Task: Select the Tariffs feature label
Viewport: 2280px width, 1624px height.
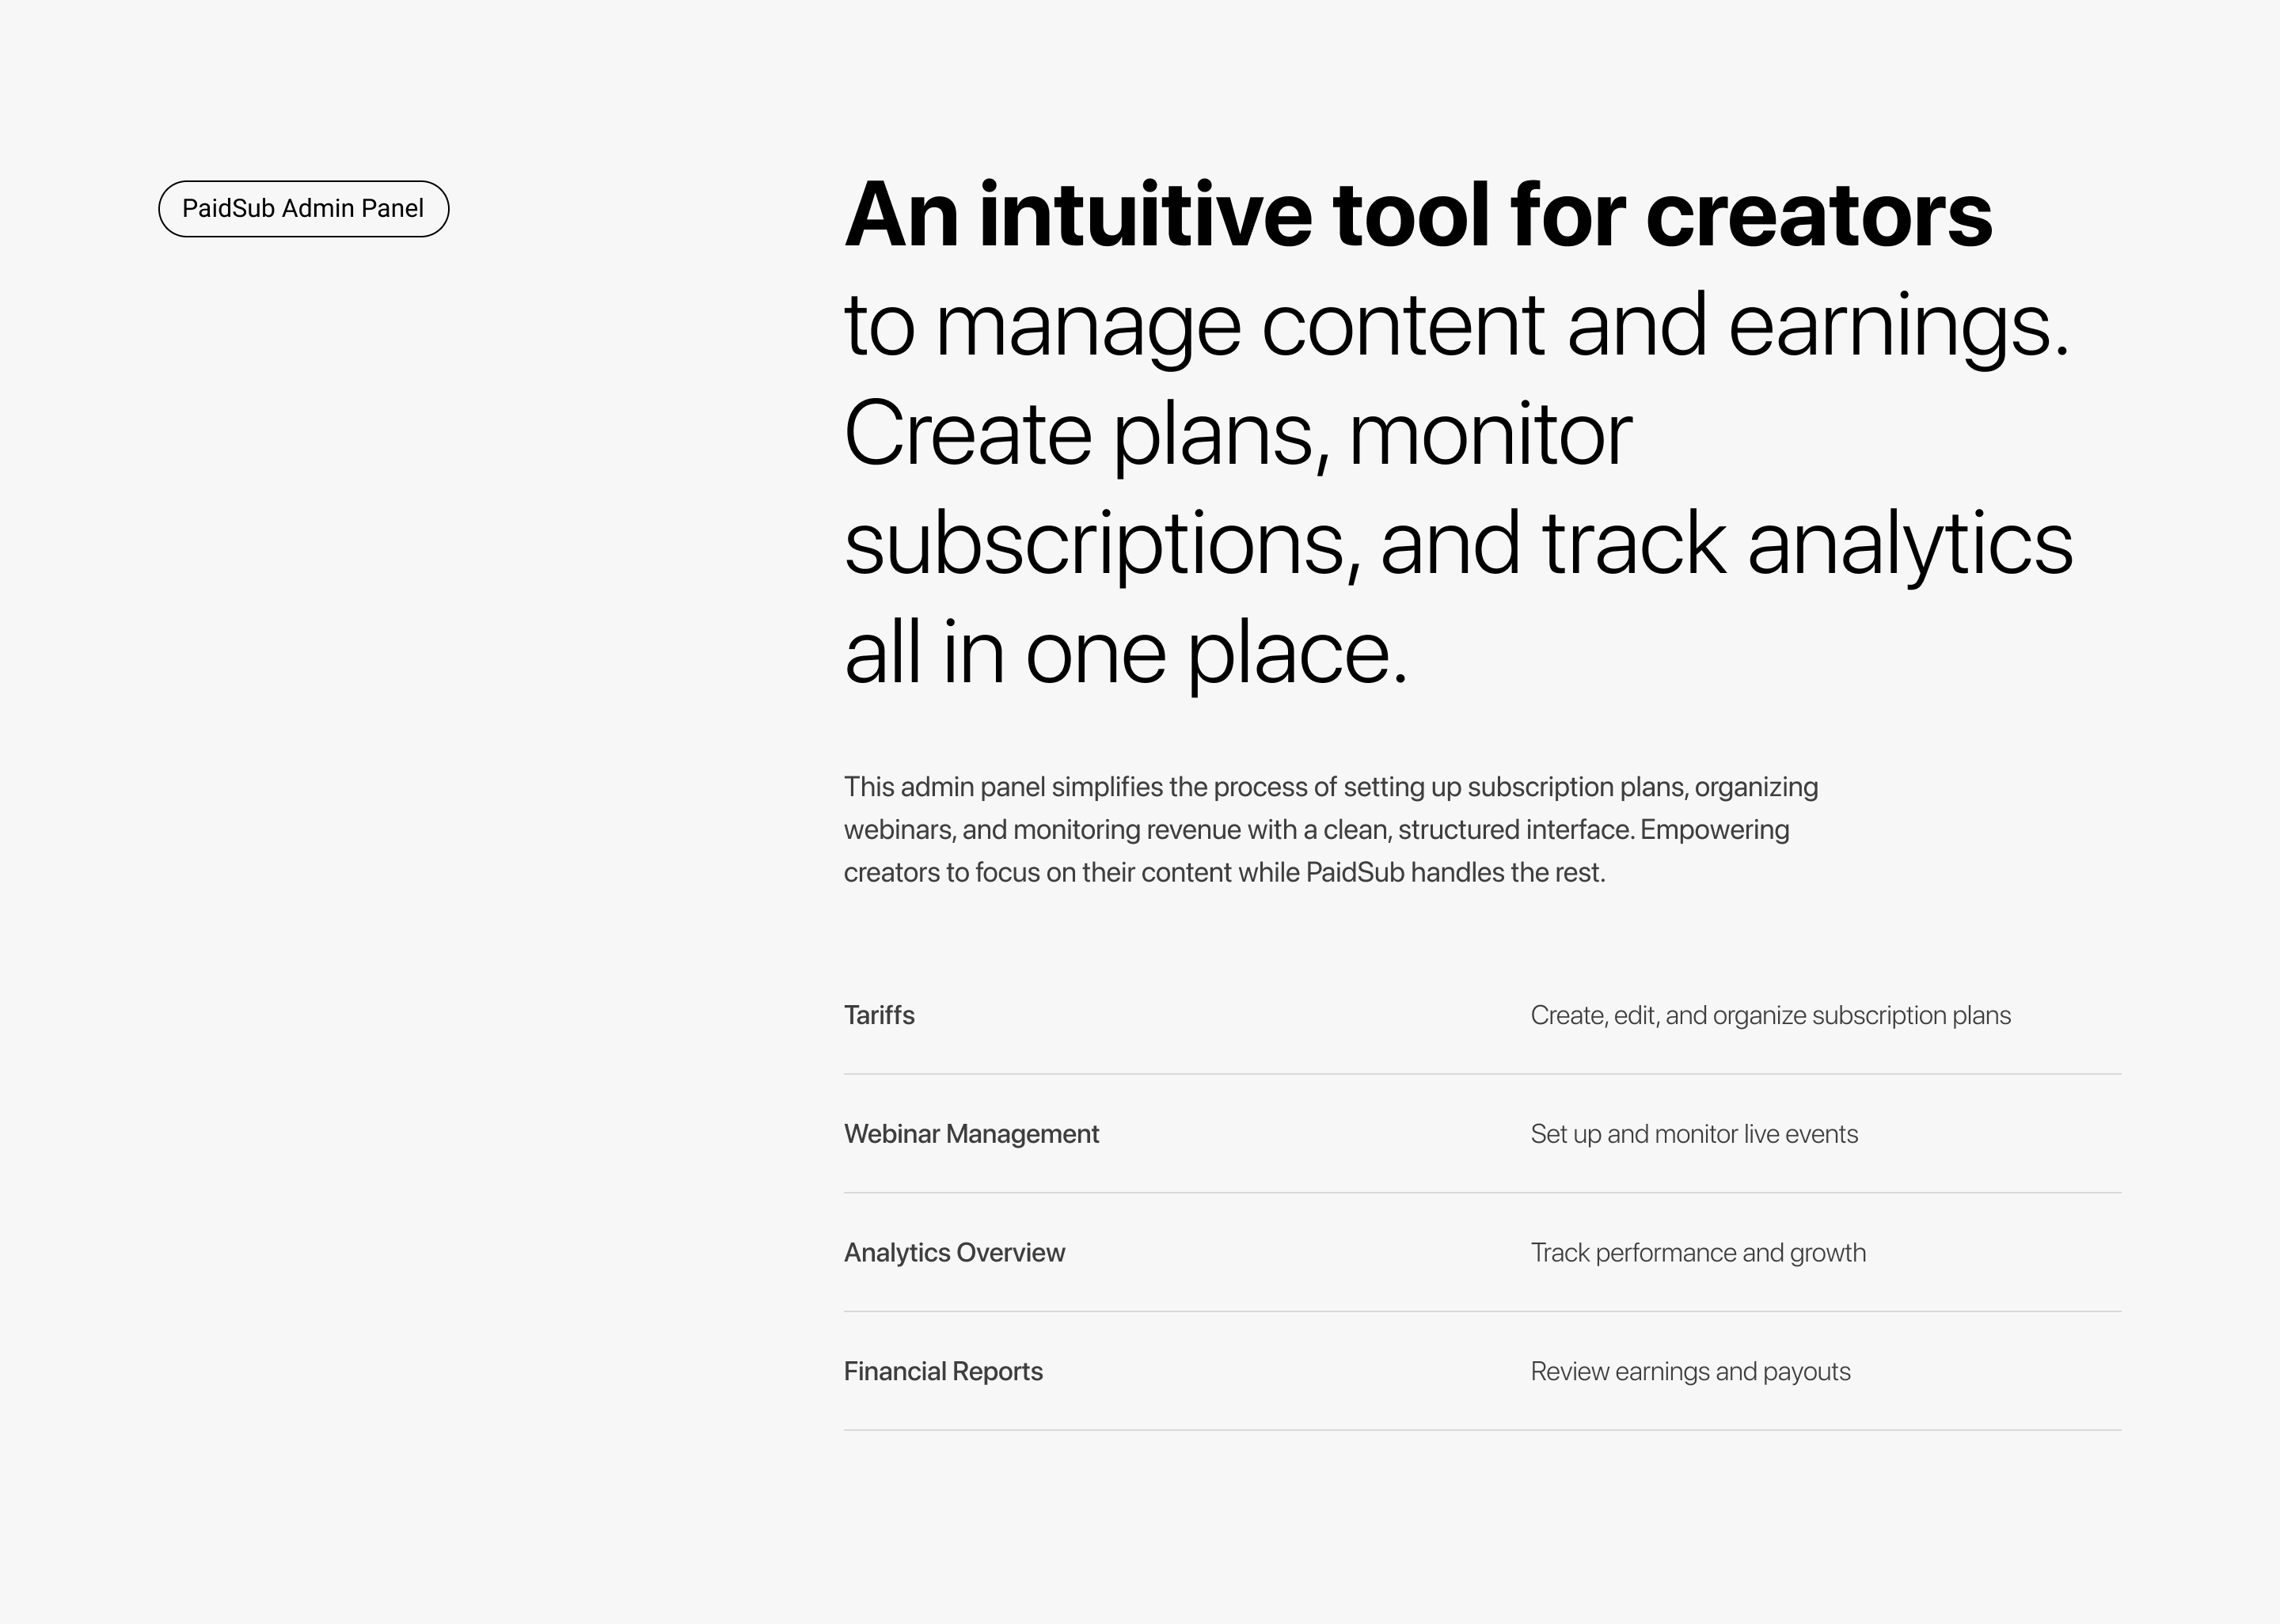Action: (x=879, y=1016)
